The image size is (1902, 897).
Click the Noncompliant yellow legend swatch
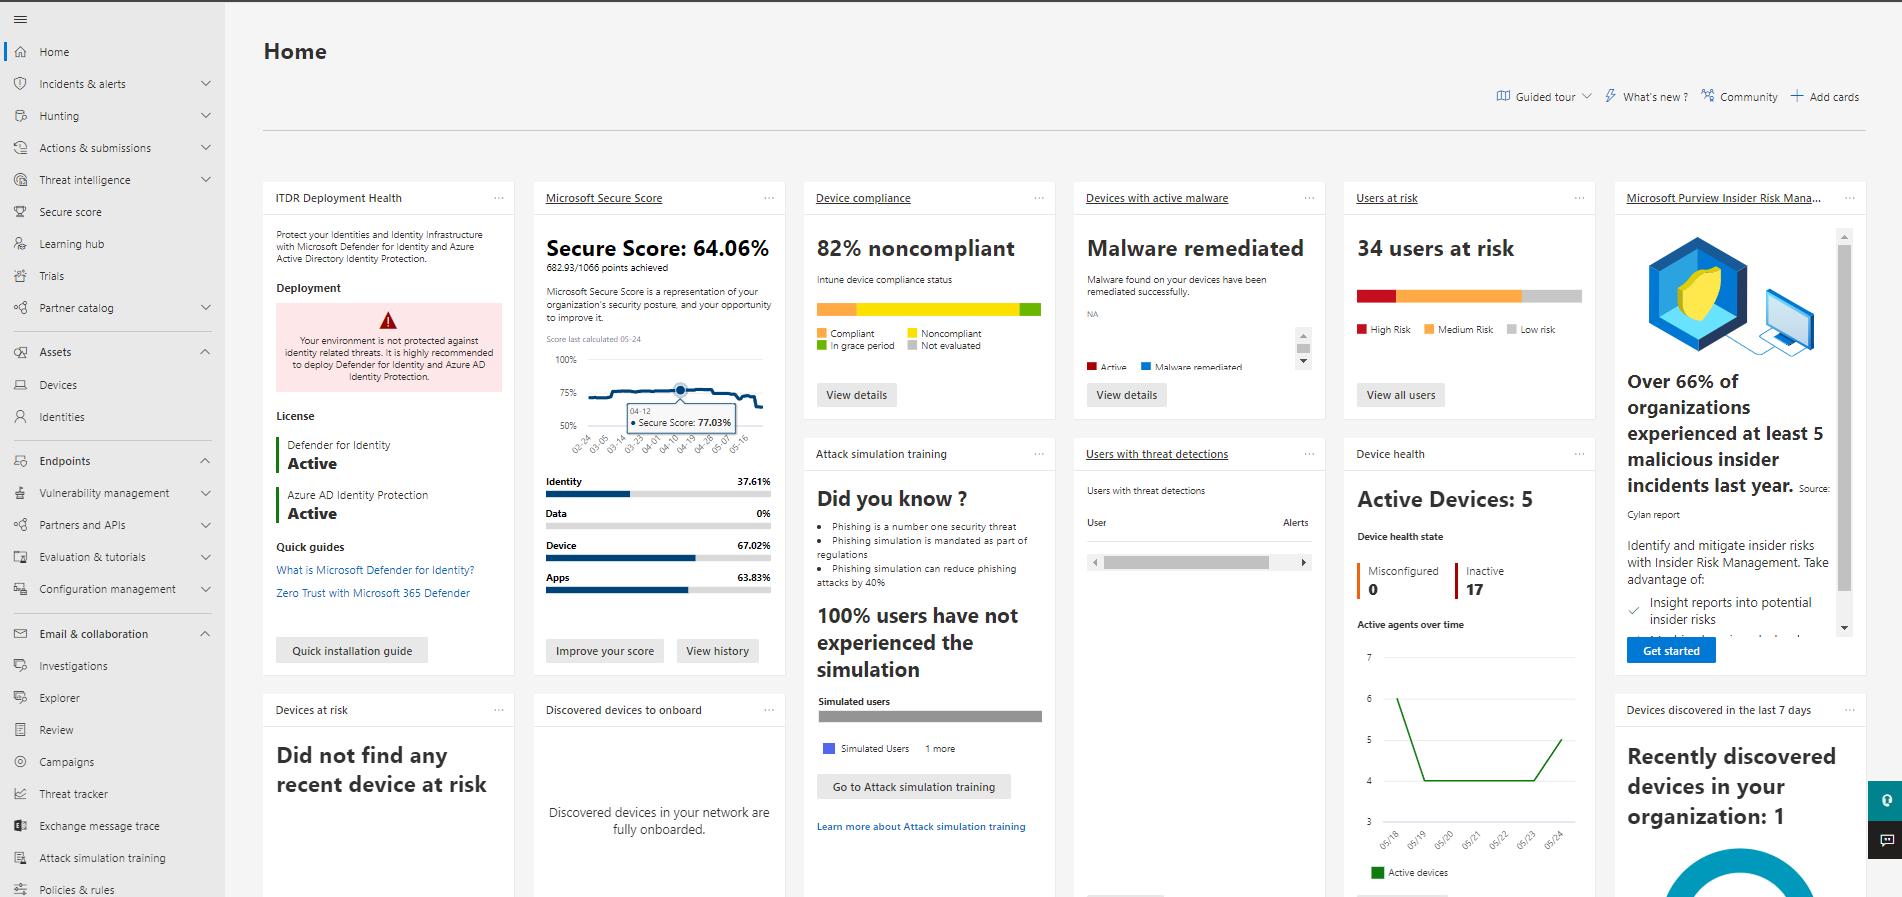[912, 333]
